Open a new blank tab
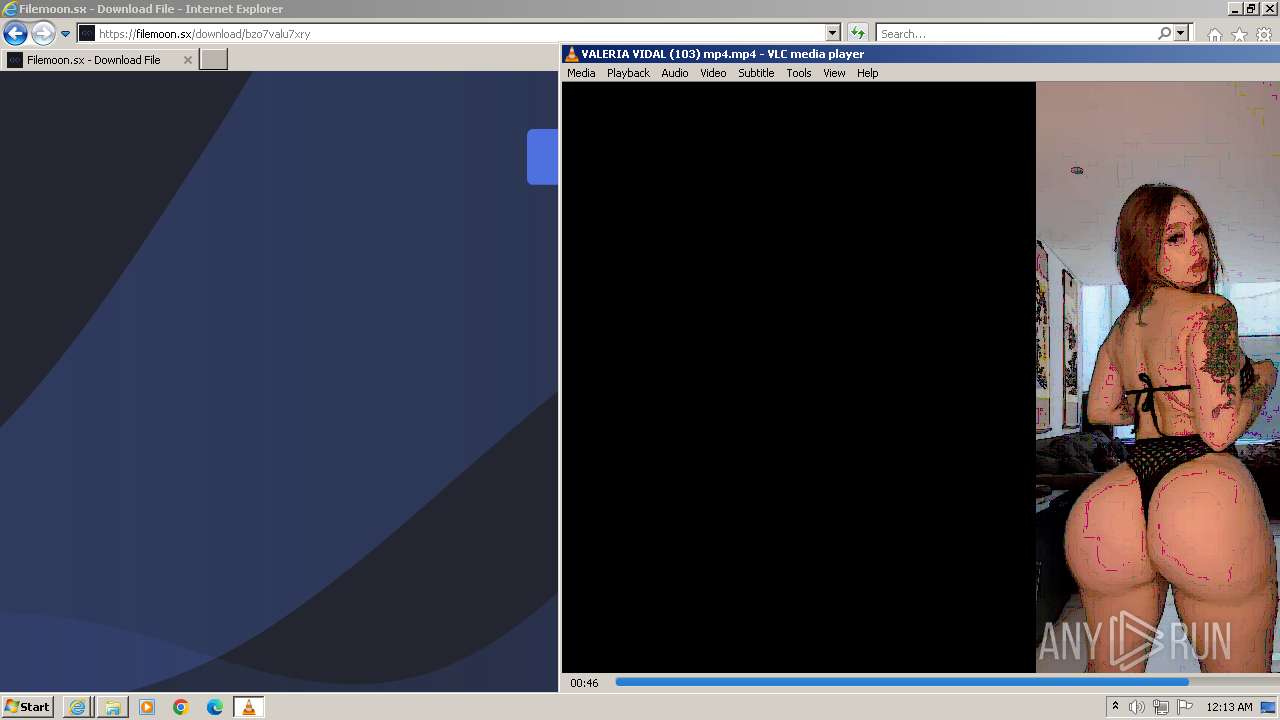 [214, 60]
